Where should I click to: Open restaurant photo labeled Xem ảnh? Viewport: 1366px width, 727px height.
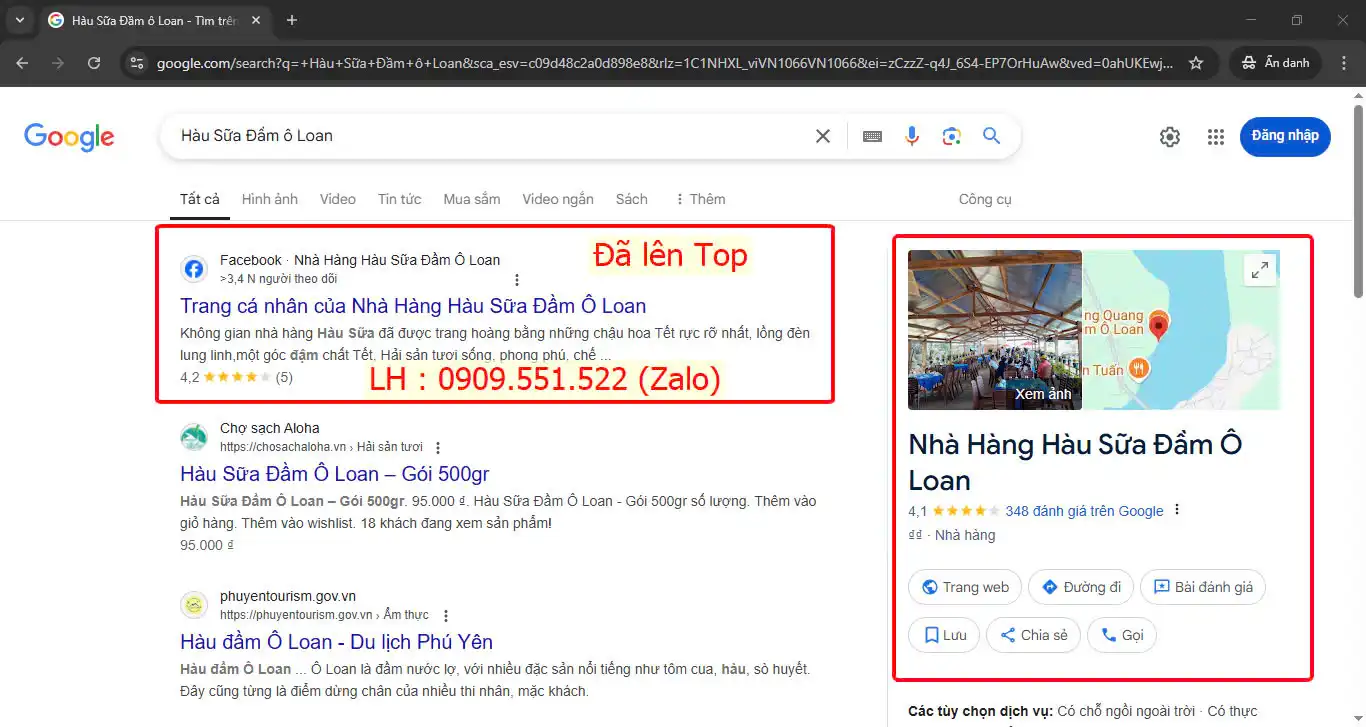tap(995, 330)
